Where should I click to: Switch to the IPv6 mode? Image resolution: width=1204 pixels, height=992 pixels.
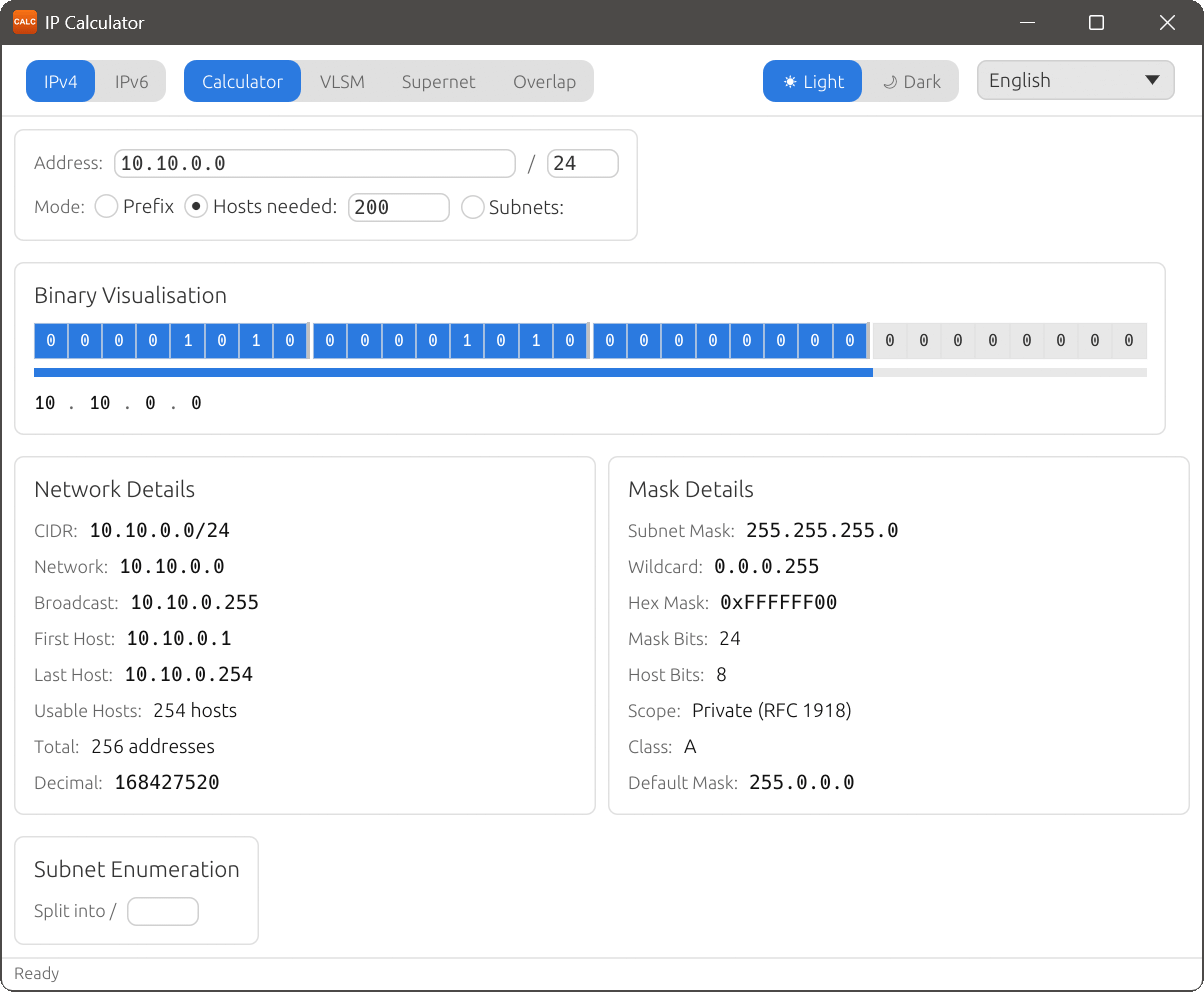tap(131, 81)
